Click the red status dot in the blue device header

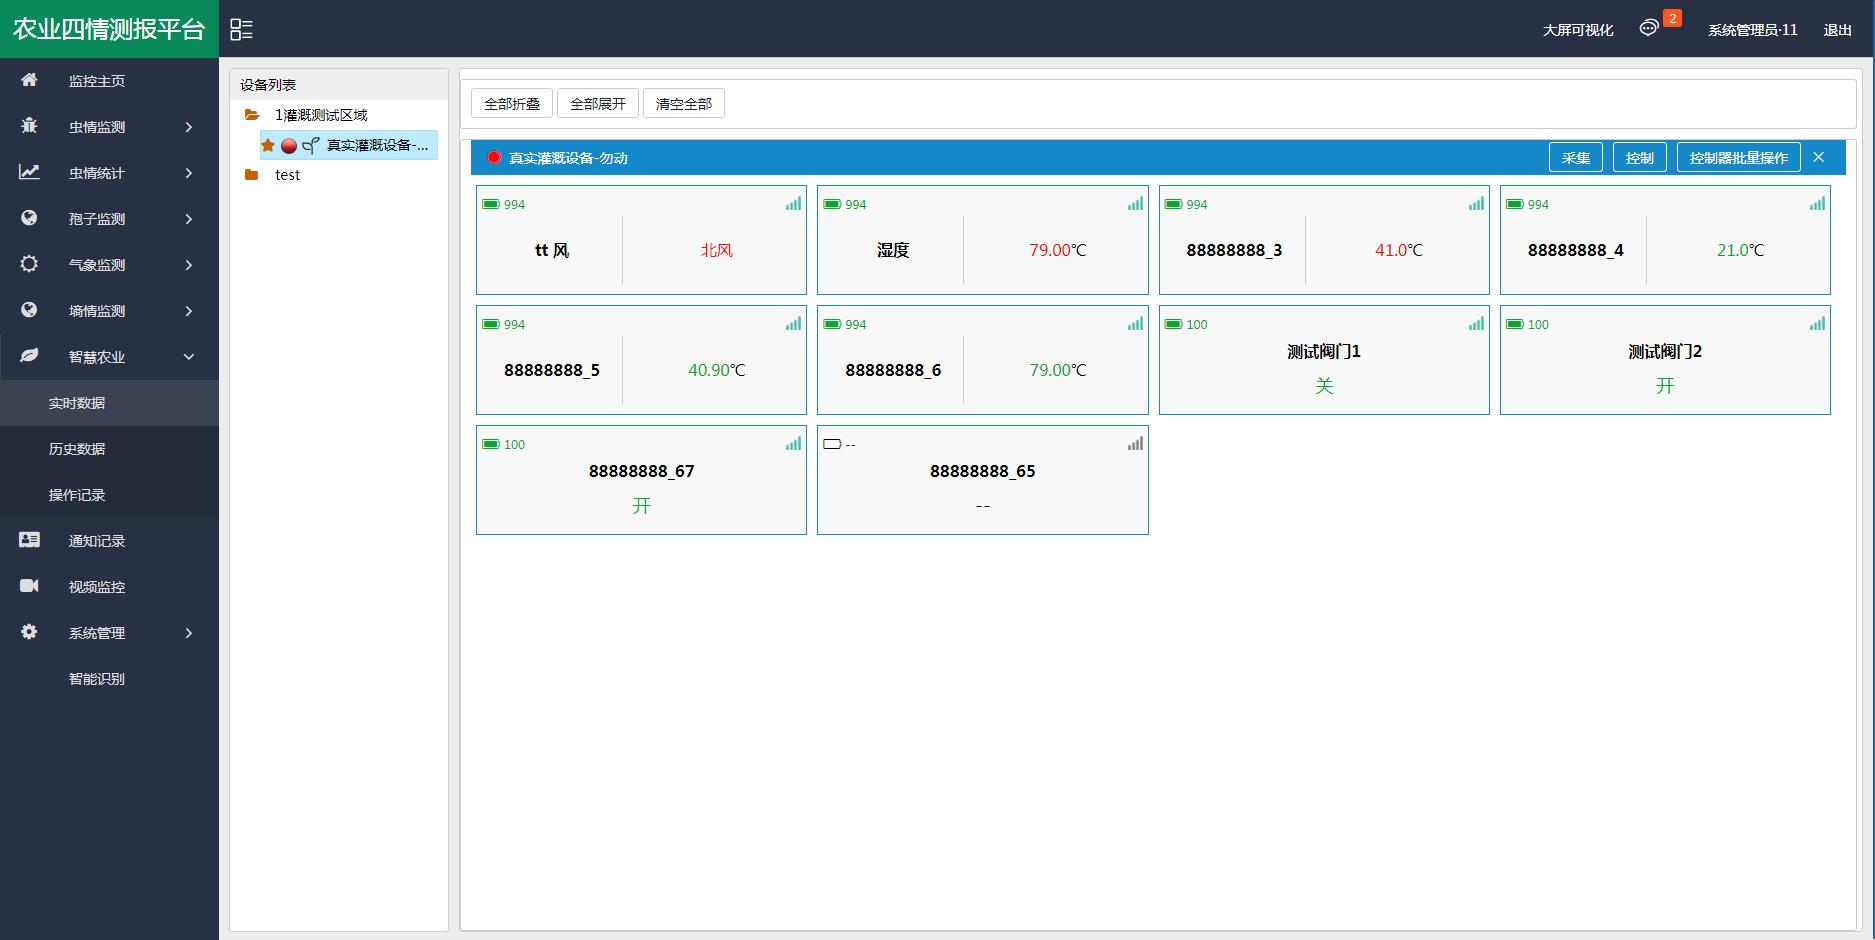tap(494, 157)
